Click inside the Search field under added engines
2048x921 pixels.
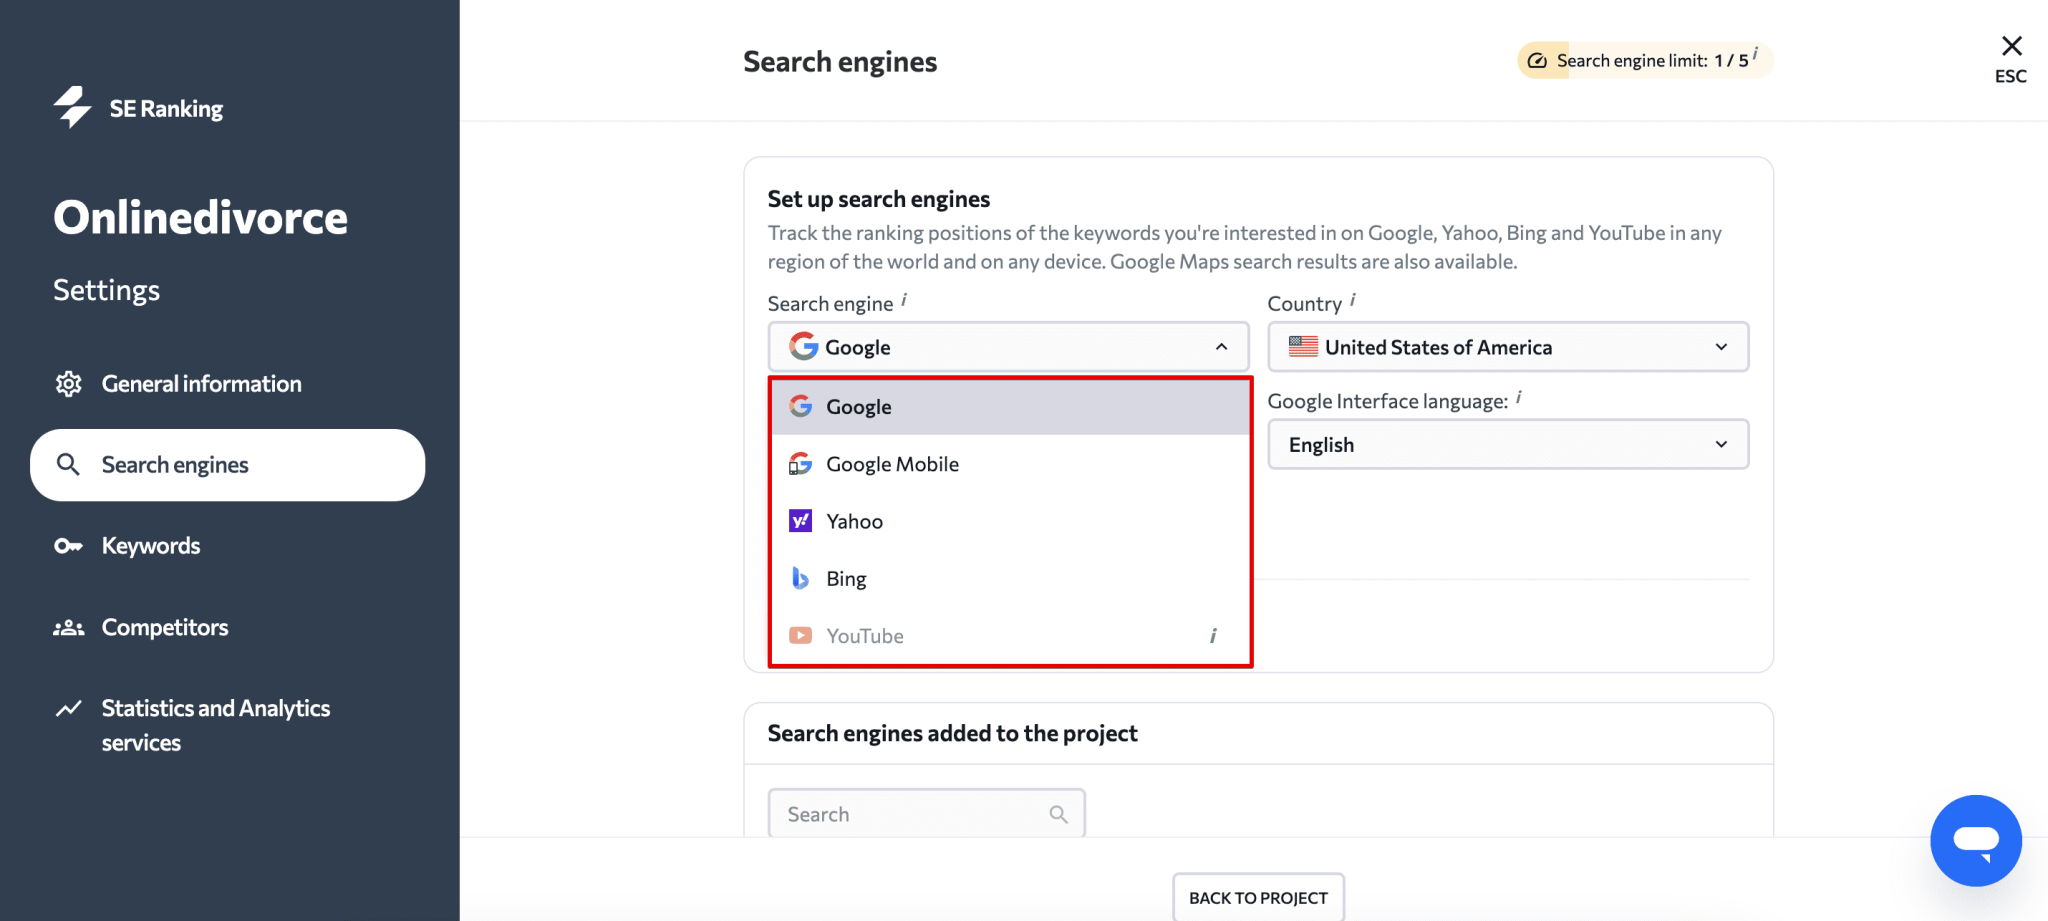point(900,813)
